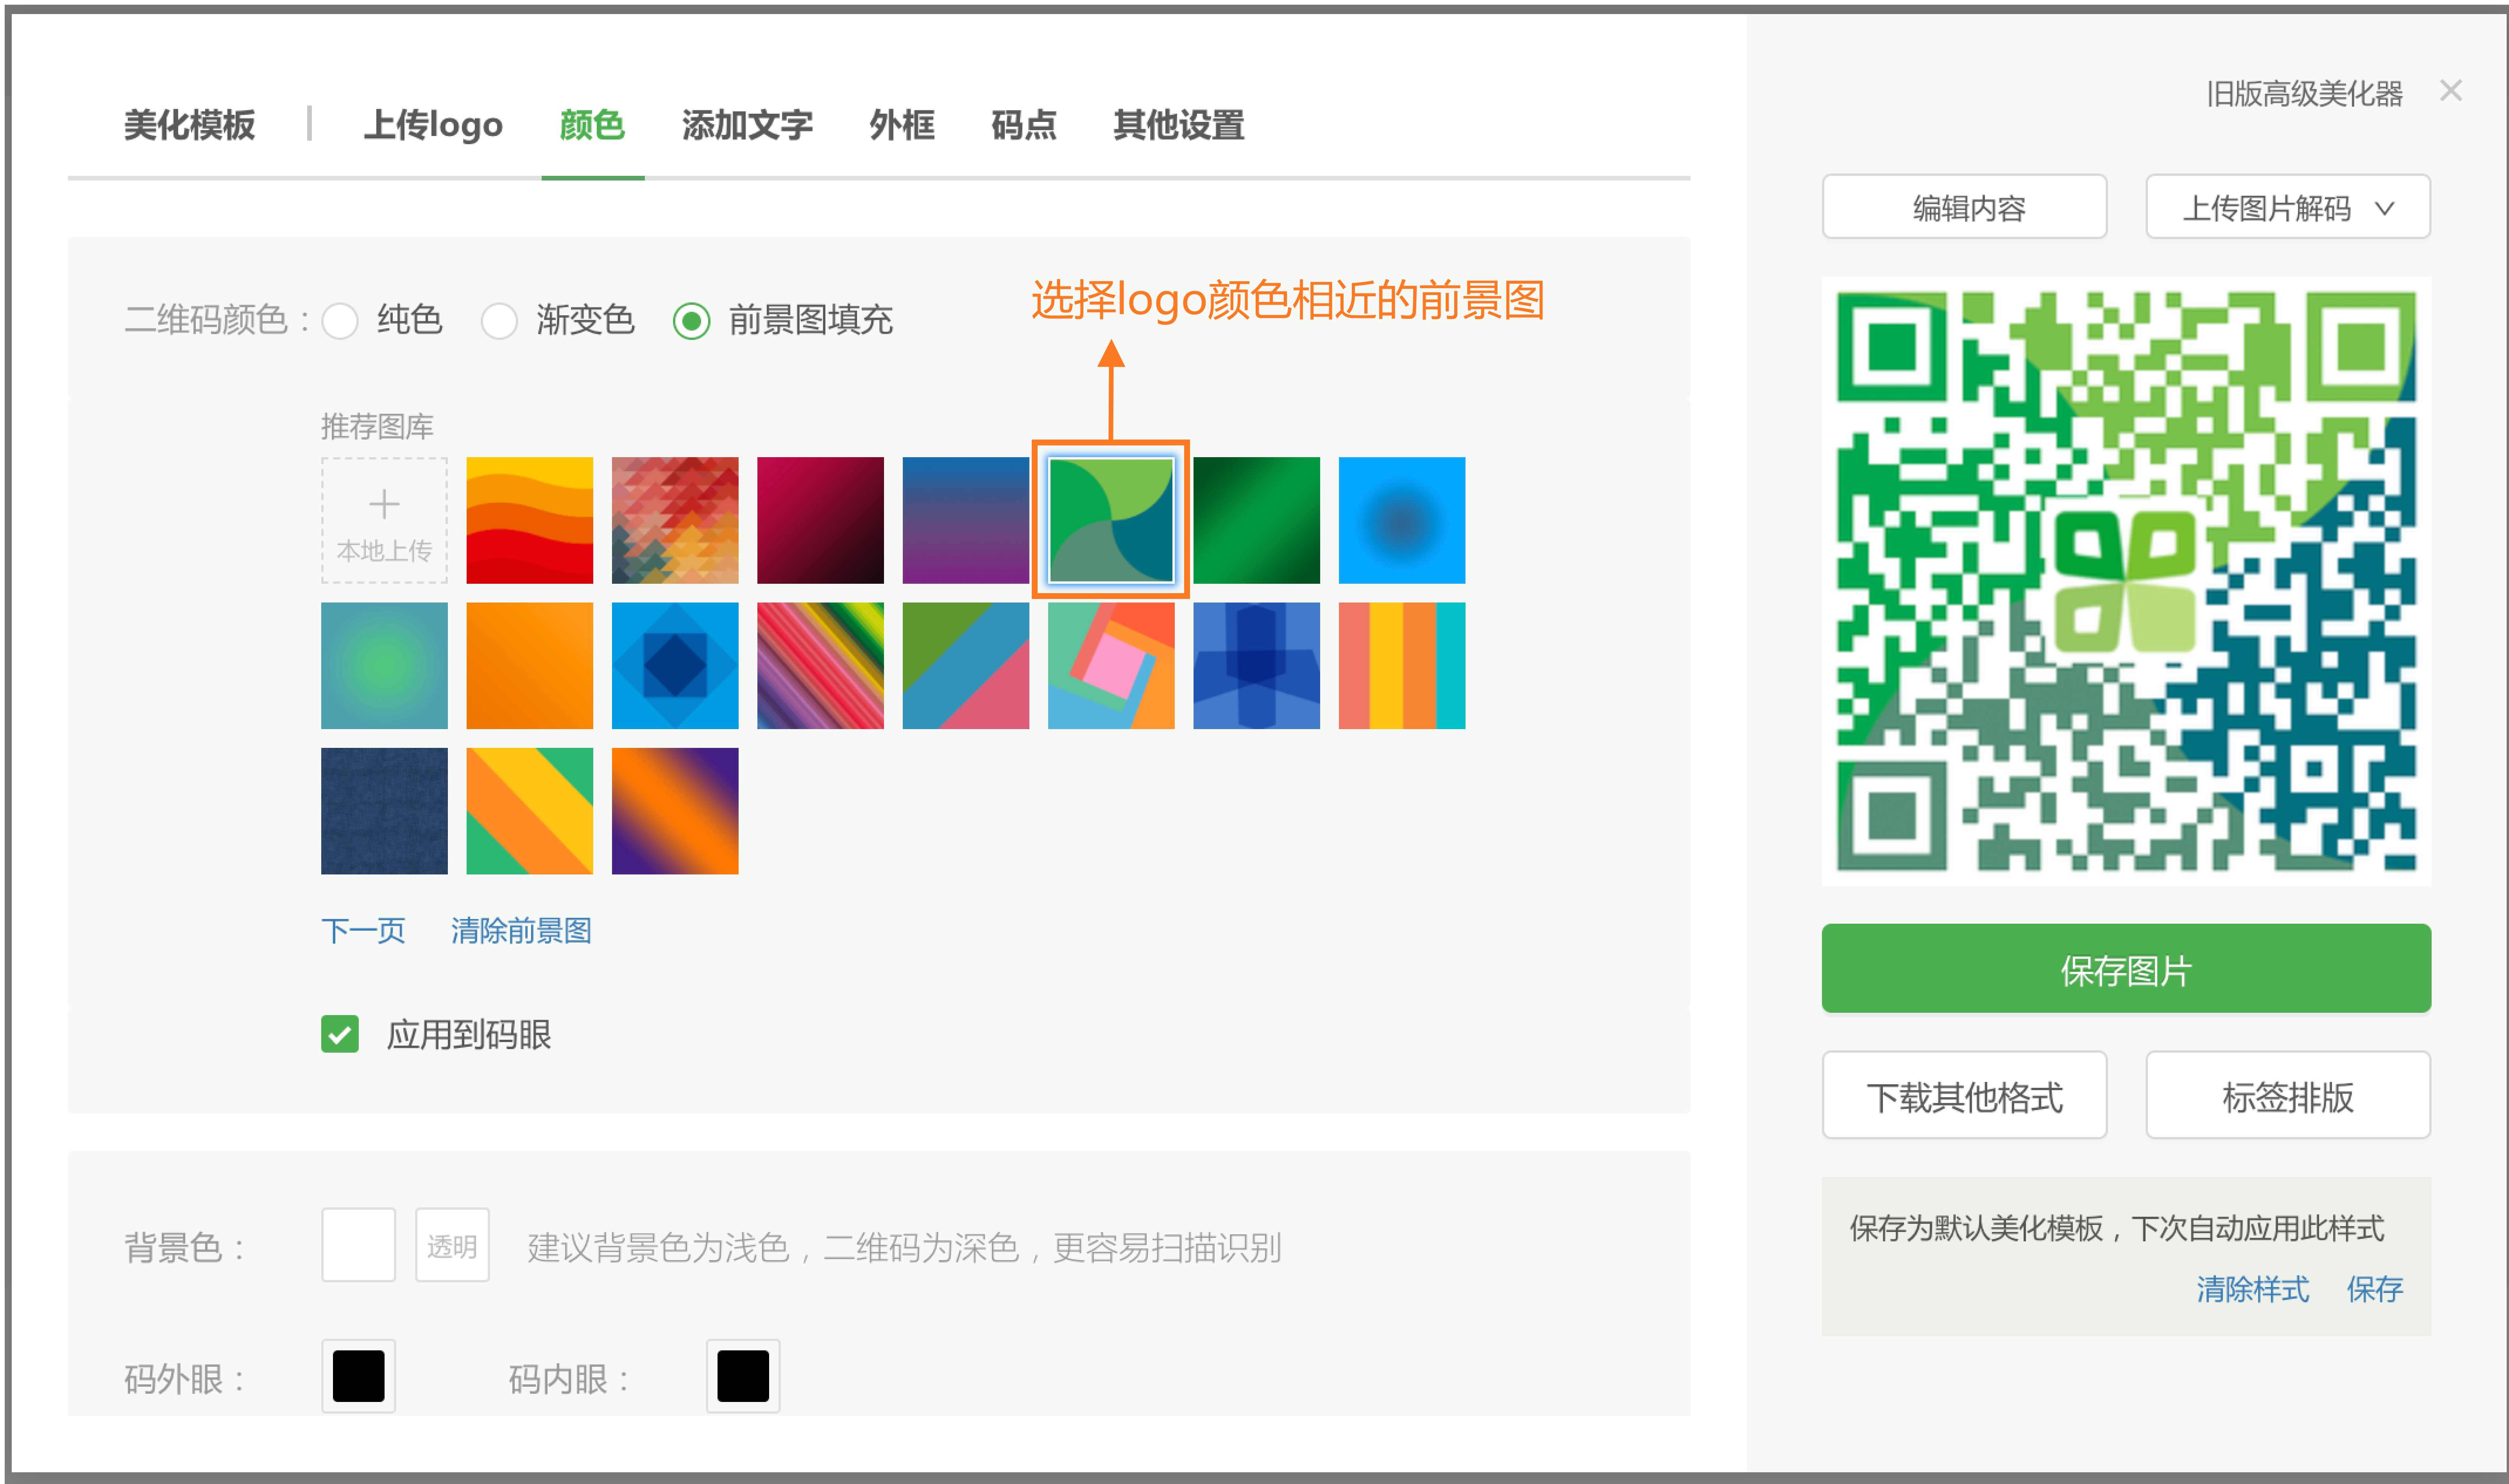
Task: Choose the dark navy denim texture image
Action: pos(384,811)
